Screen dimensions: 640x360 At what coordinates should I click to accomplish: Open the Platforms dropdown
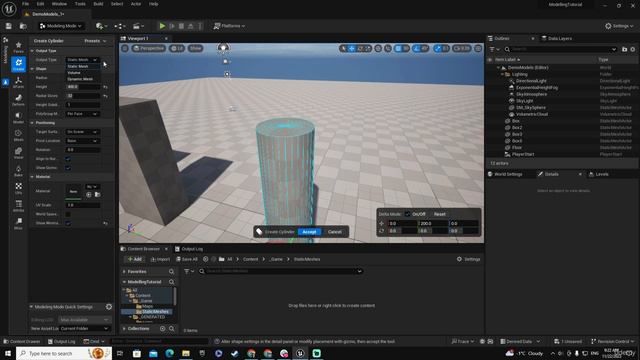(x=229, y=26)
